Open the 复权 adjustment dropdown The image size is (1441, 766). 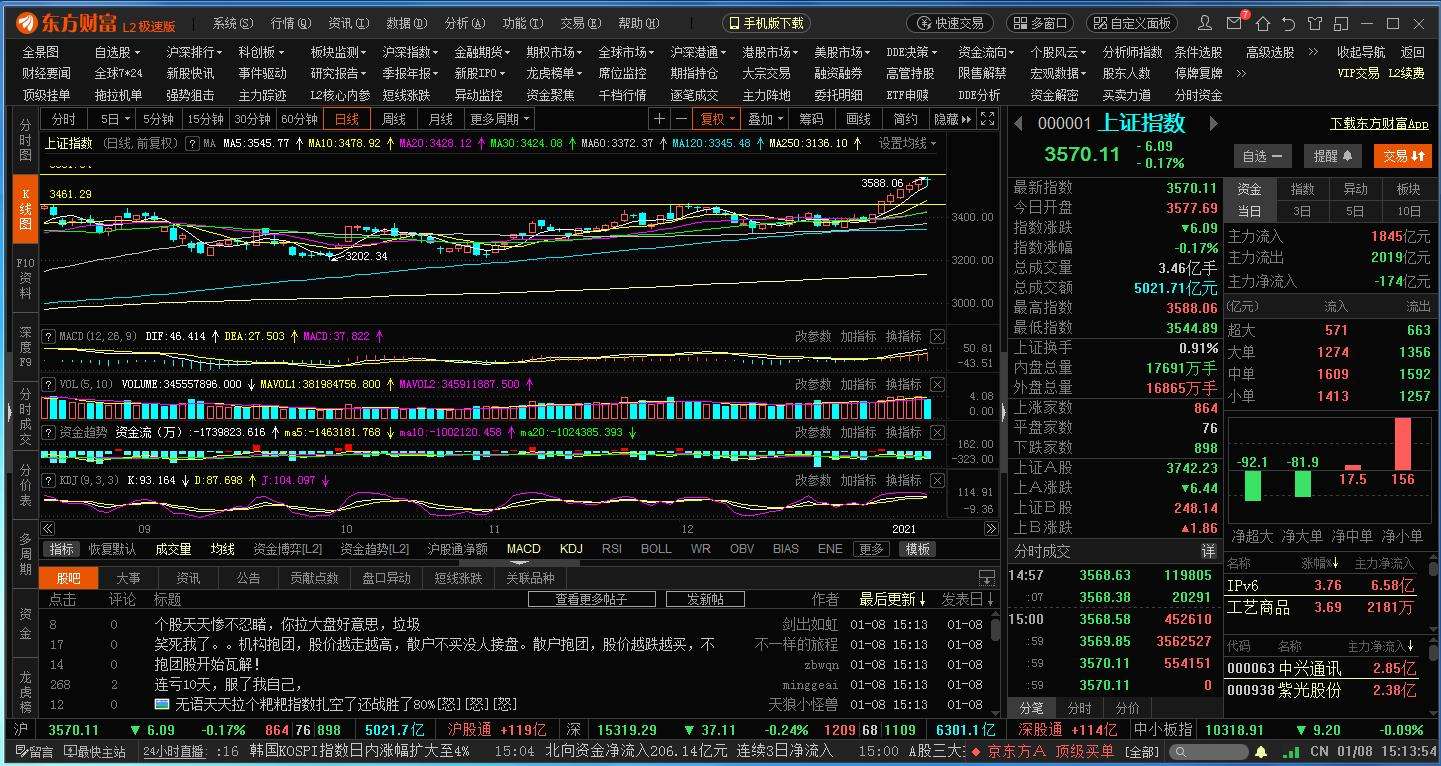[x=718, y=119]
